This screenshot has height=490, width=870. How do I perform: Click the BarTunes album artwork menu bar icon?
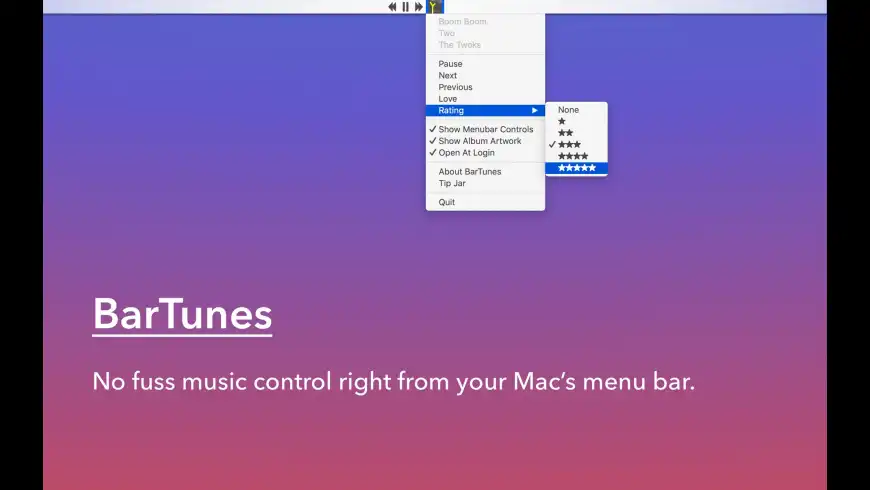tap(435, 7)
